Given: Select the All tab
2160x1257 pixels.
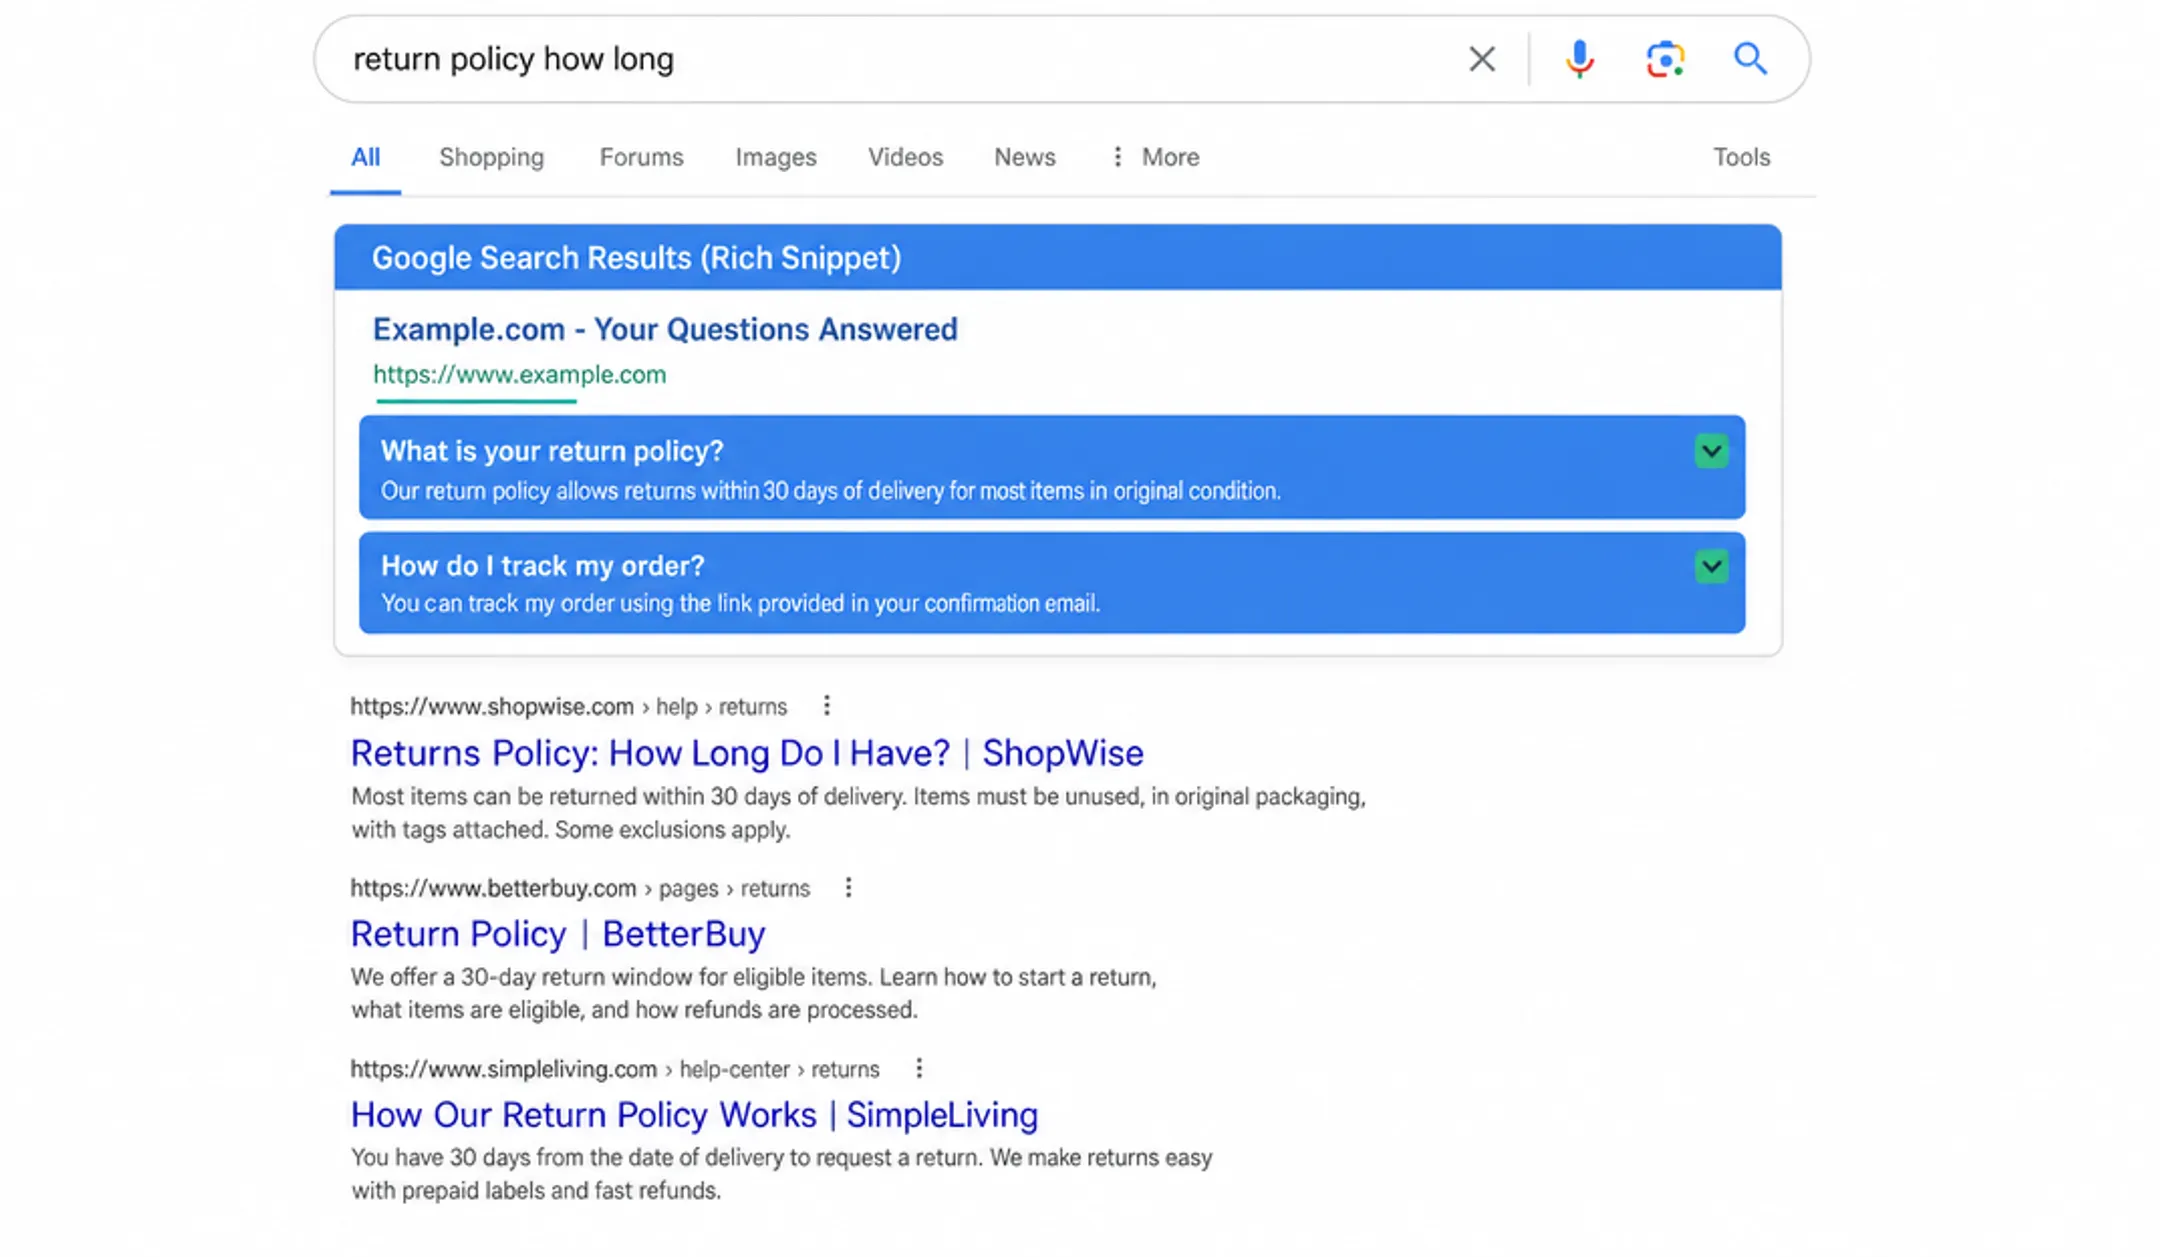Looking at the screenshot, I should point(365,157).
